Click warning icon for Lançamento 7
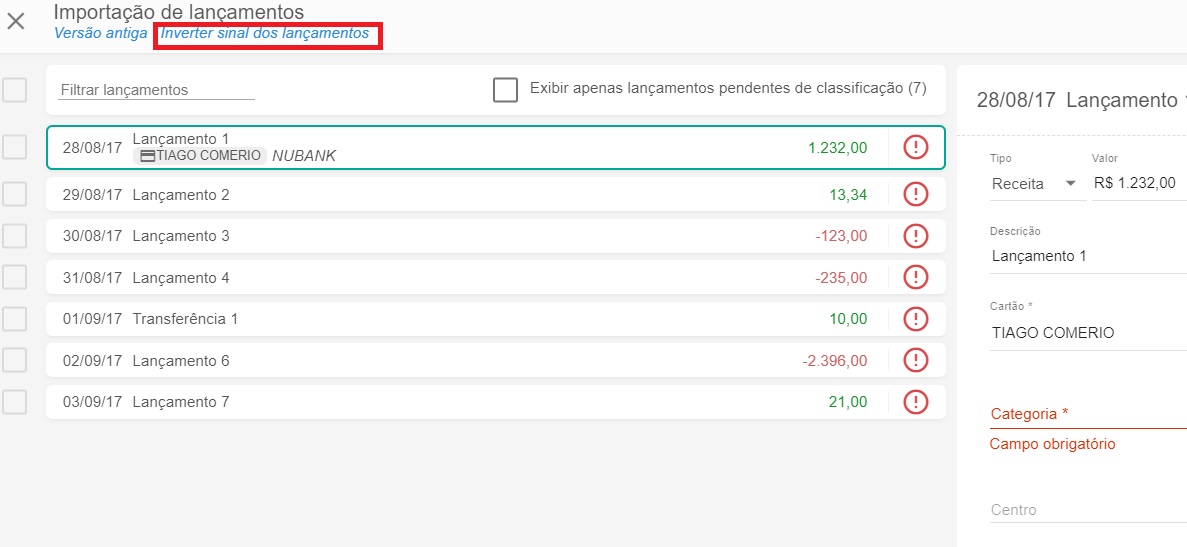This screenshot has height=547, width=1187. (x=915, y=402)
